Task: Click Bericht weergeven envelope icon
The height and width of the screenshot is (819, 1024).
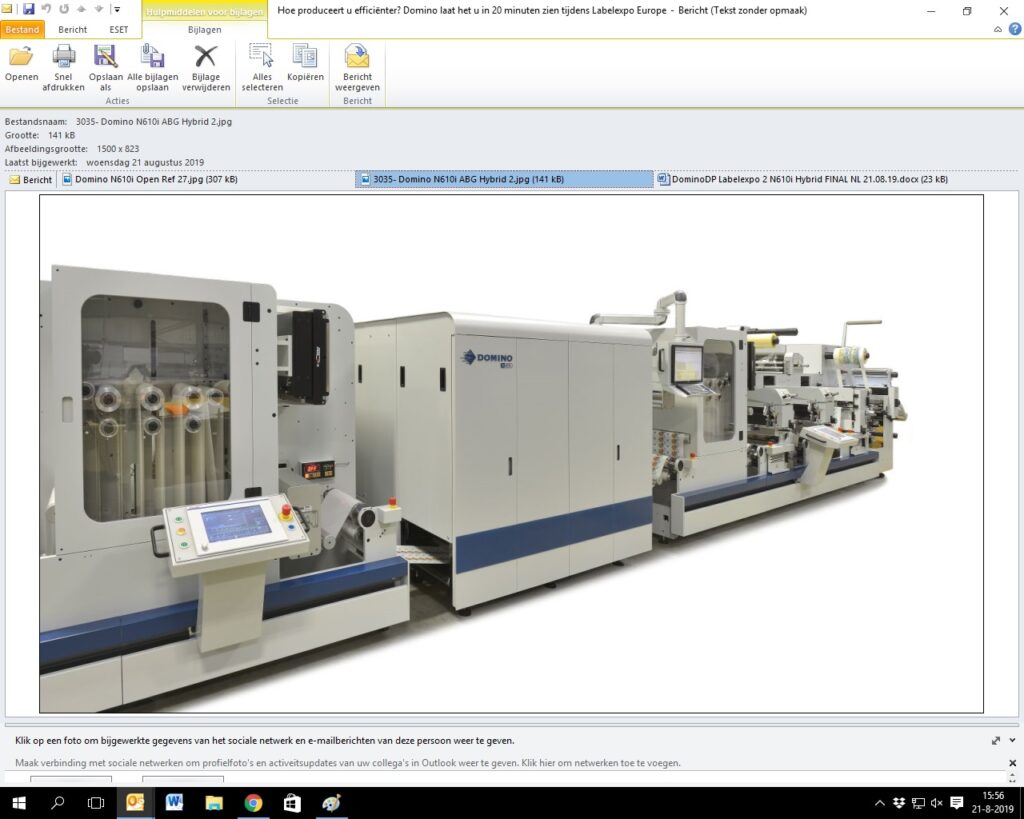Action: (x=357, y=56)
